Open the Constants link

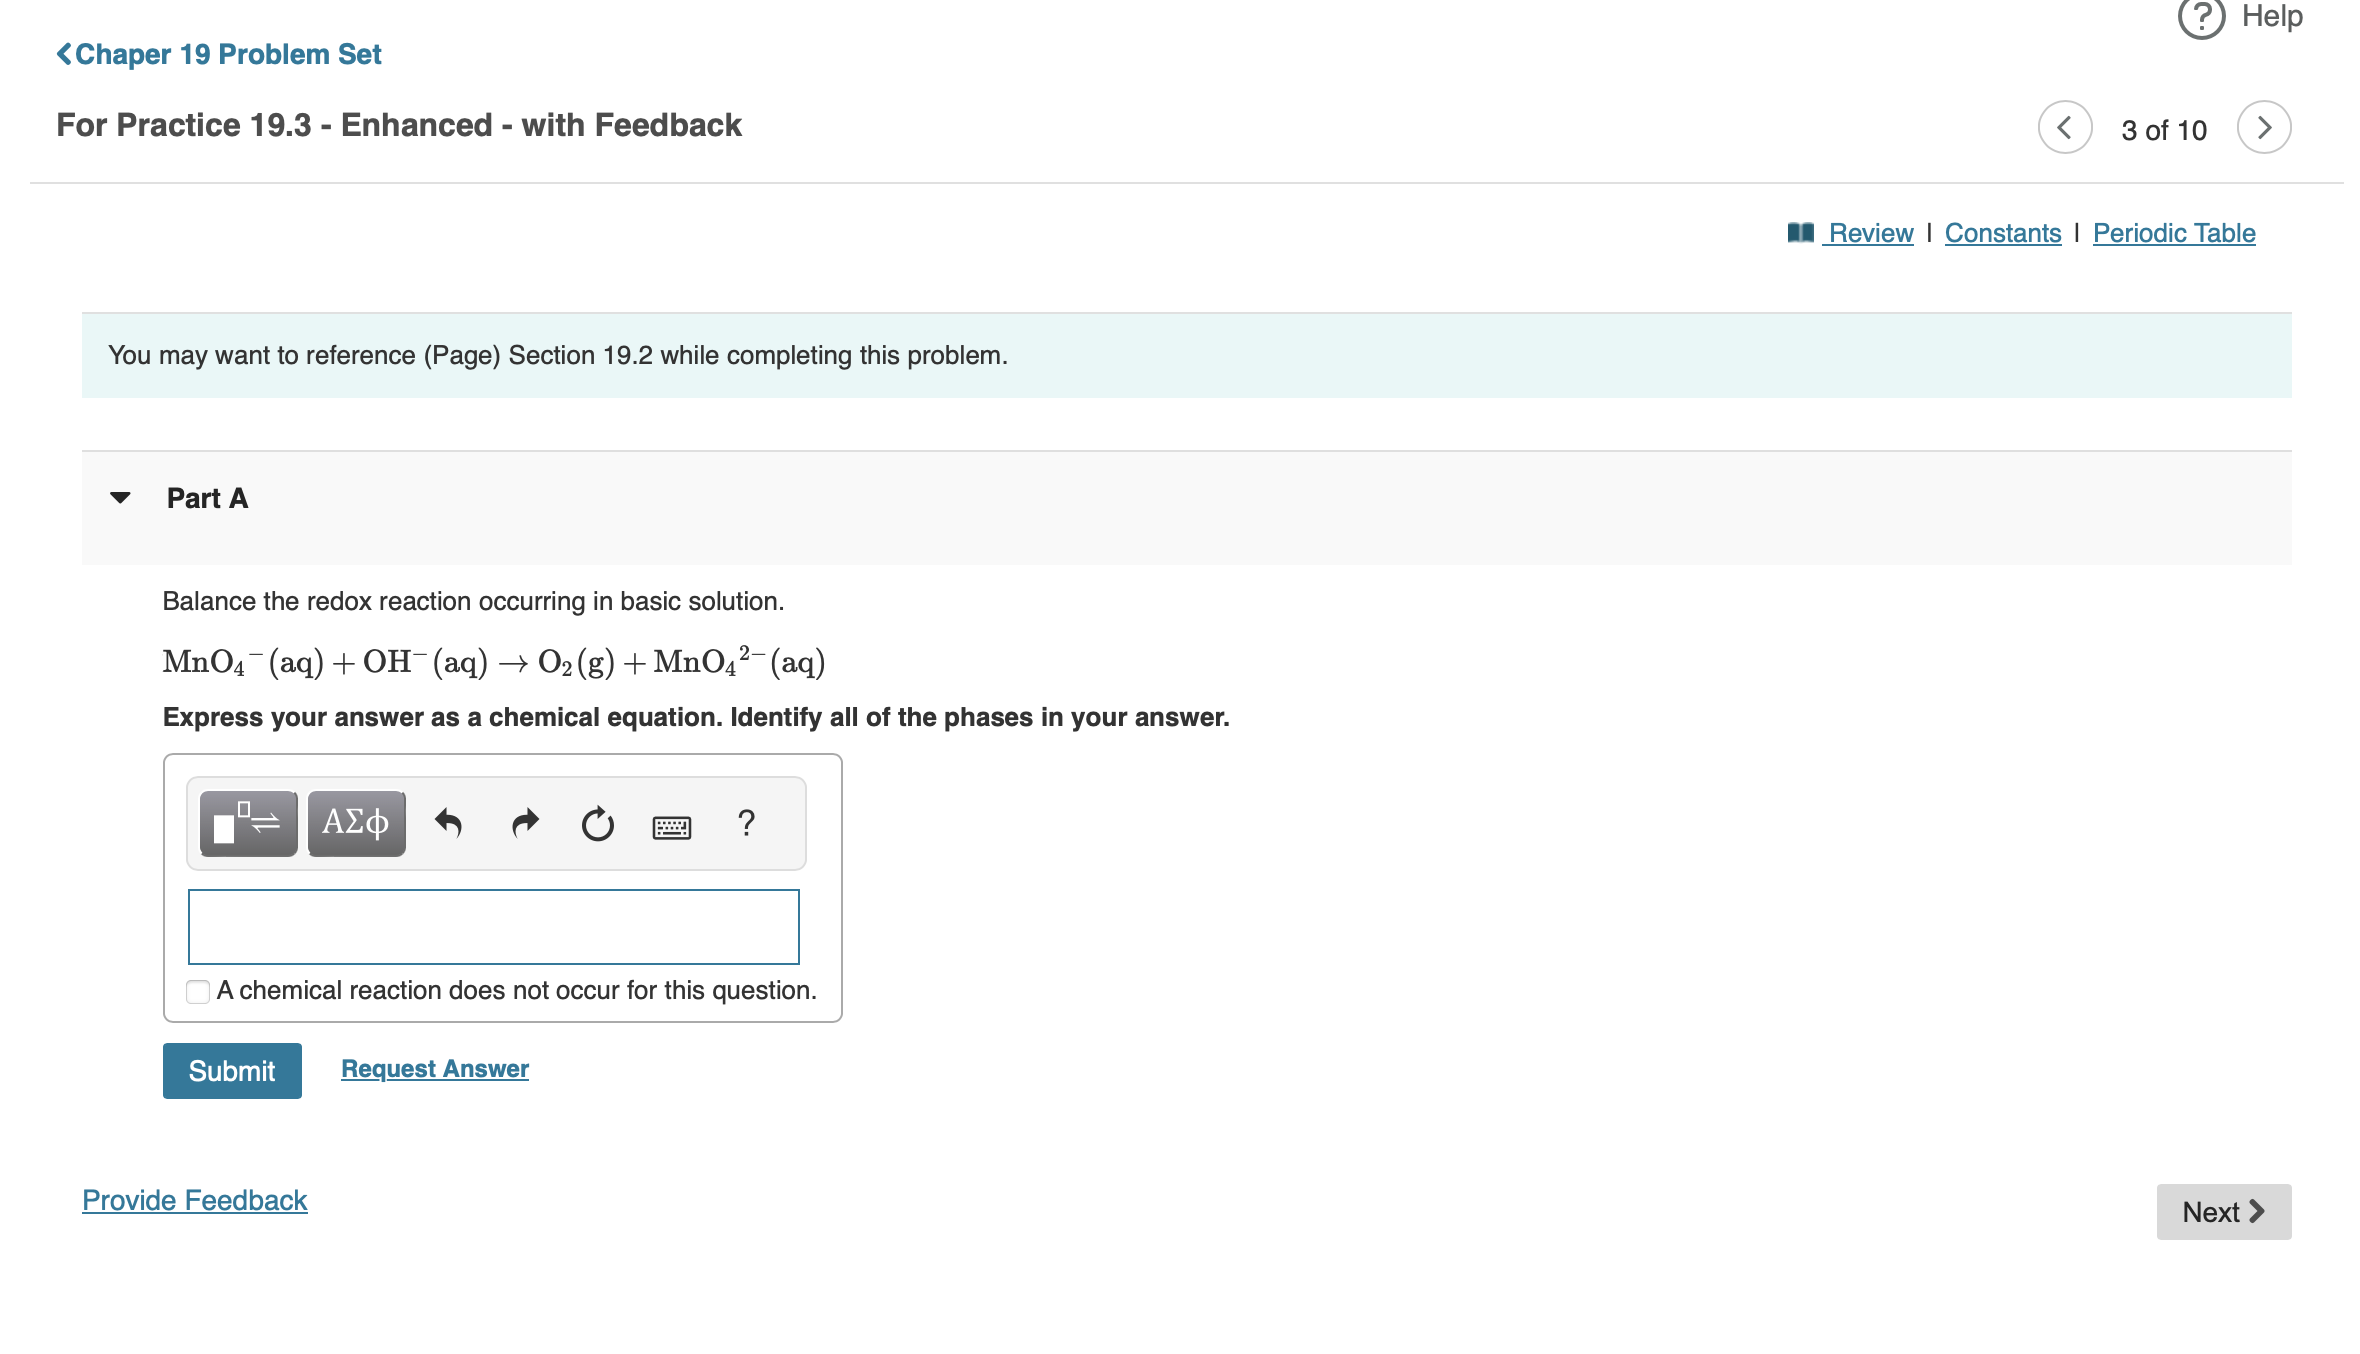click(2002, 233)
